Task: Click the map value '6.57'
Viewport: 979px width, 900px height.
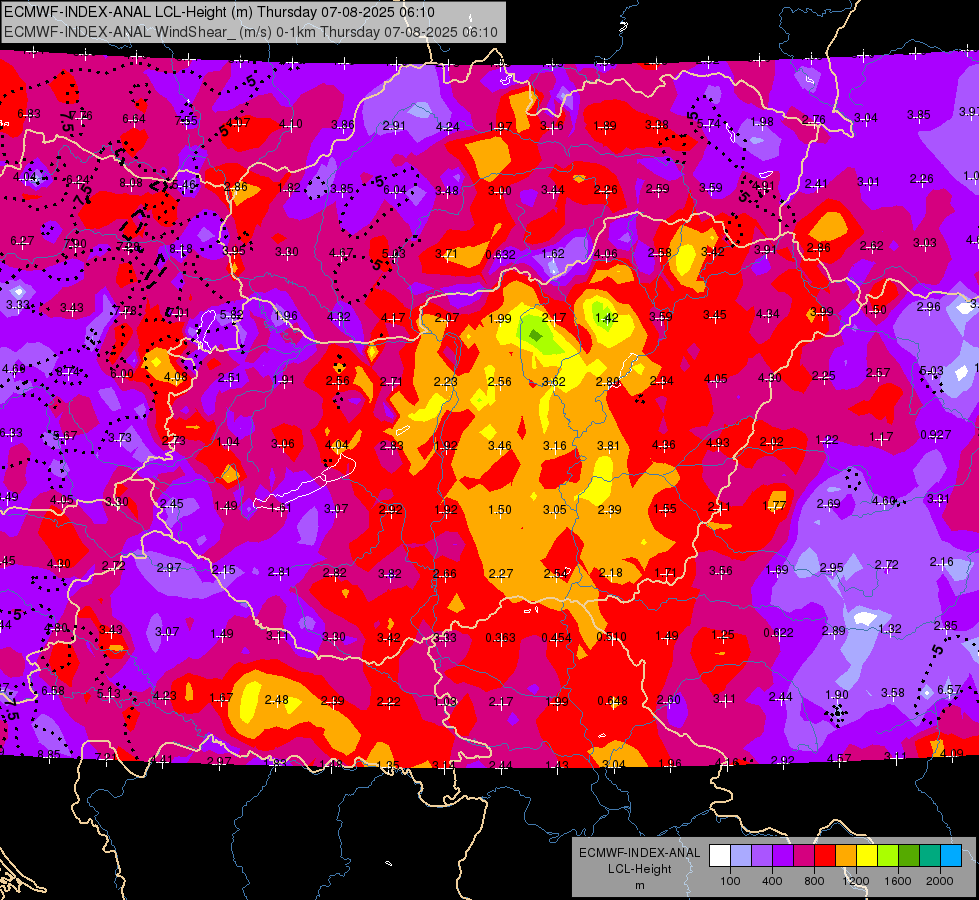Action: 949,690
